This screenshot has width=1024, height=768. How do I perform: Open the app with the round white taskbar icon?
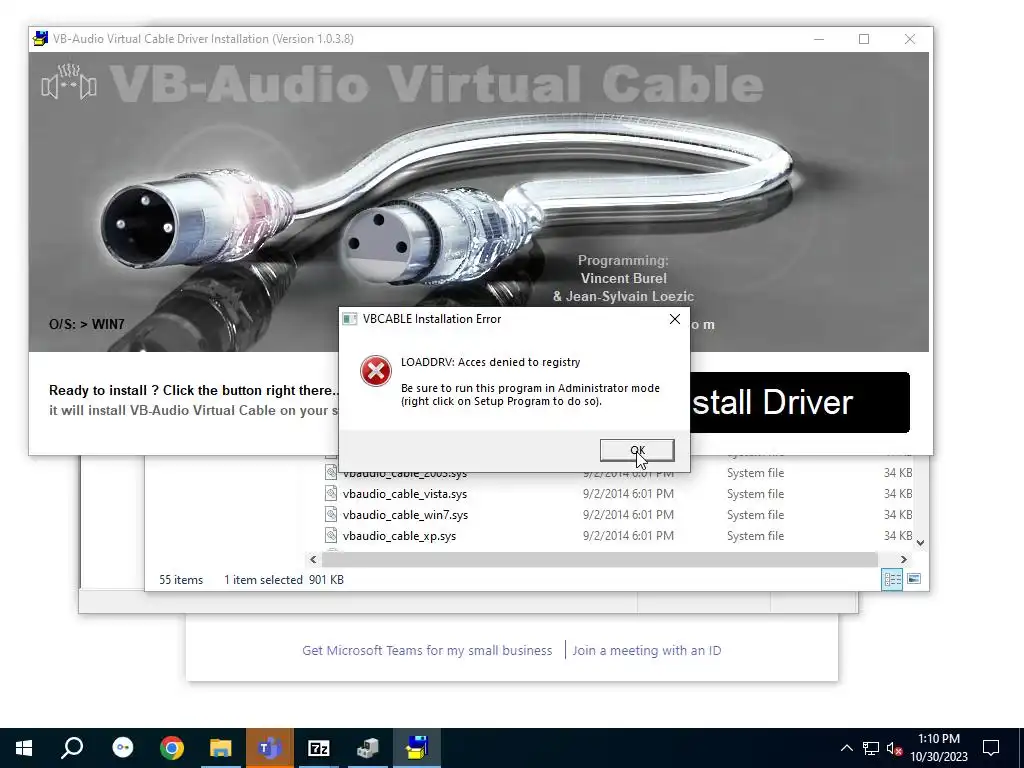[x=122, y=748]
